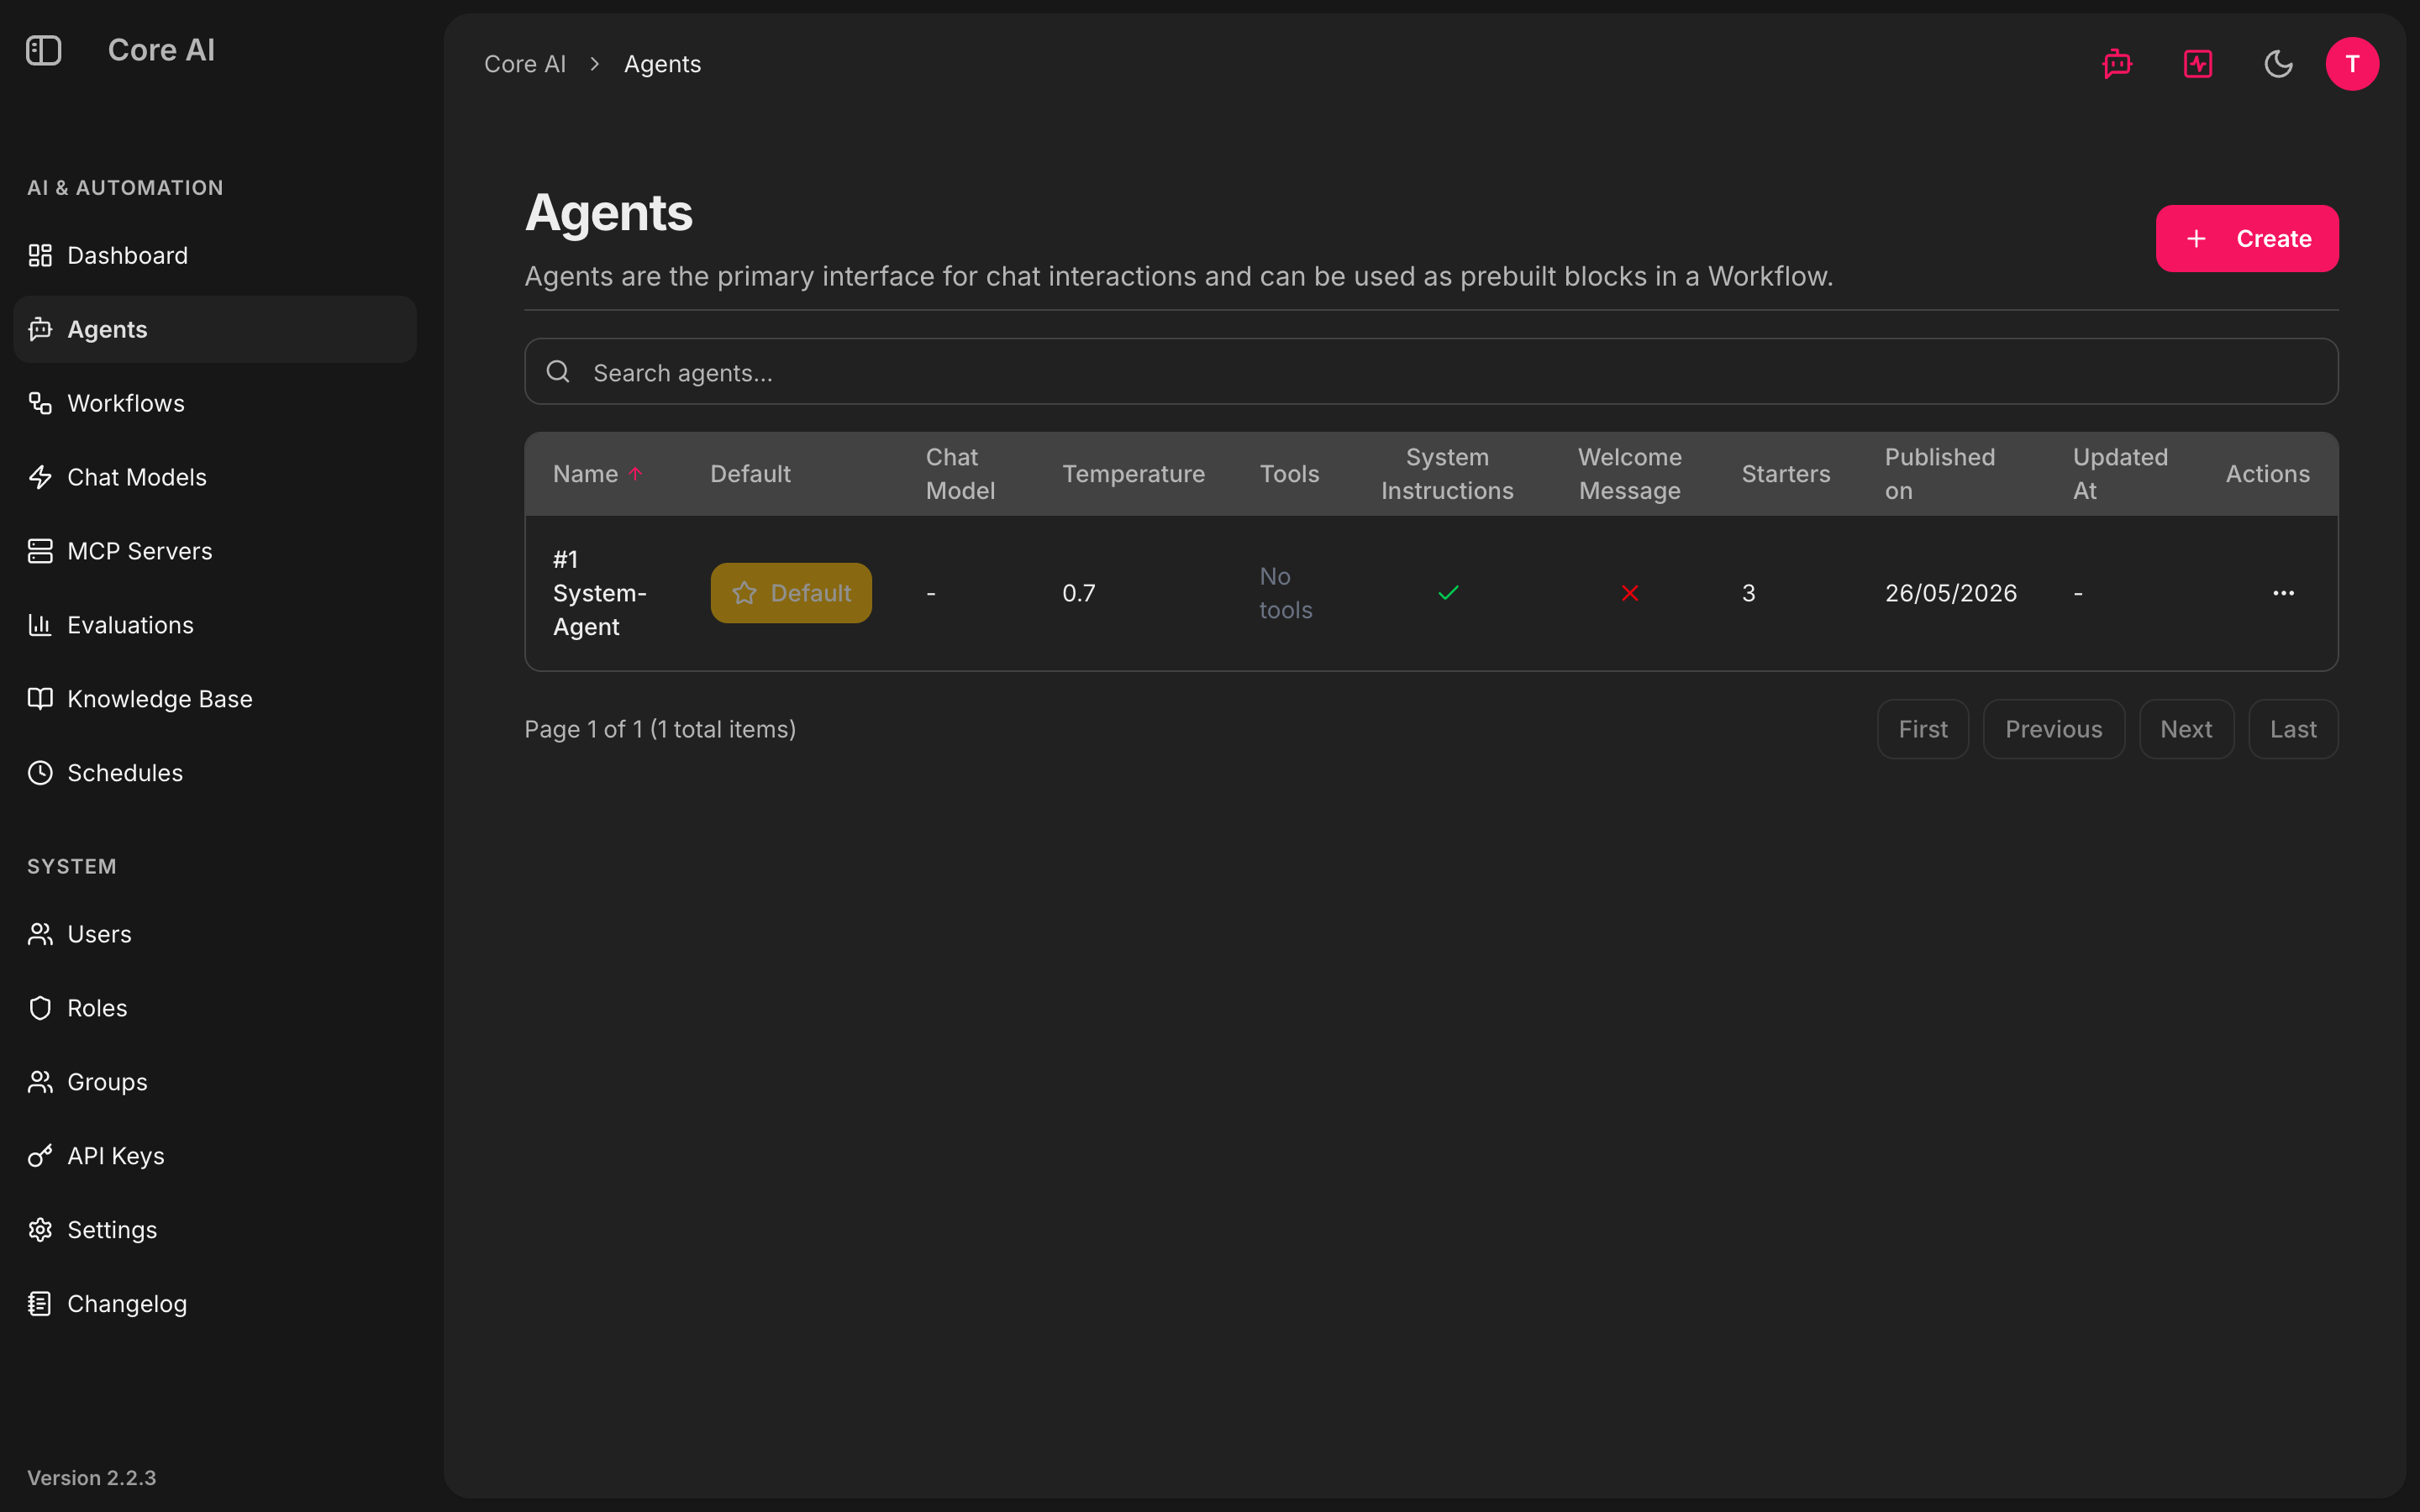Click the Workflows icon in sidebar
This screenshot has height=1512, width=2420.
40,403
